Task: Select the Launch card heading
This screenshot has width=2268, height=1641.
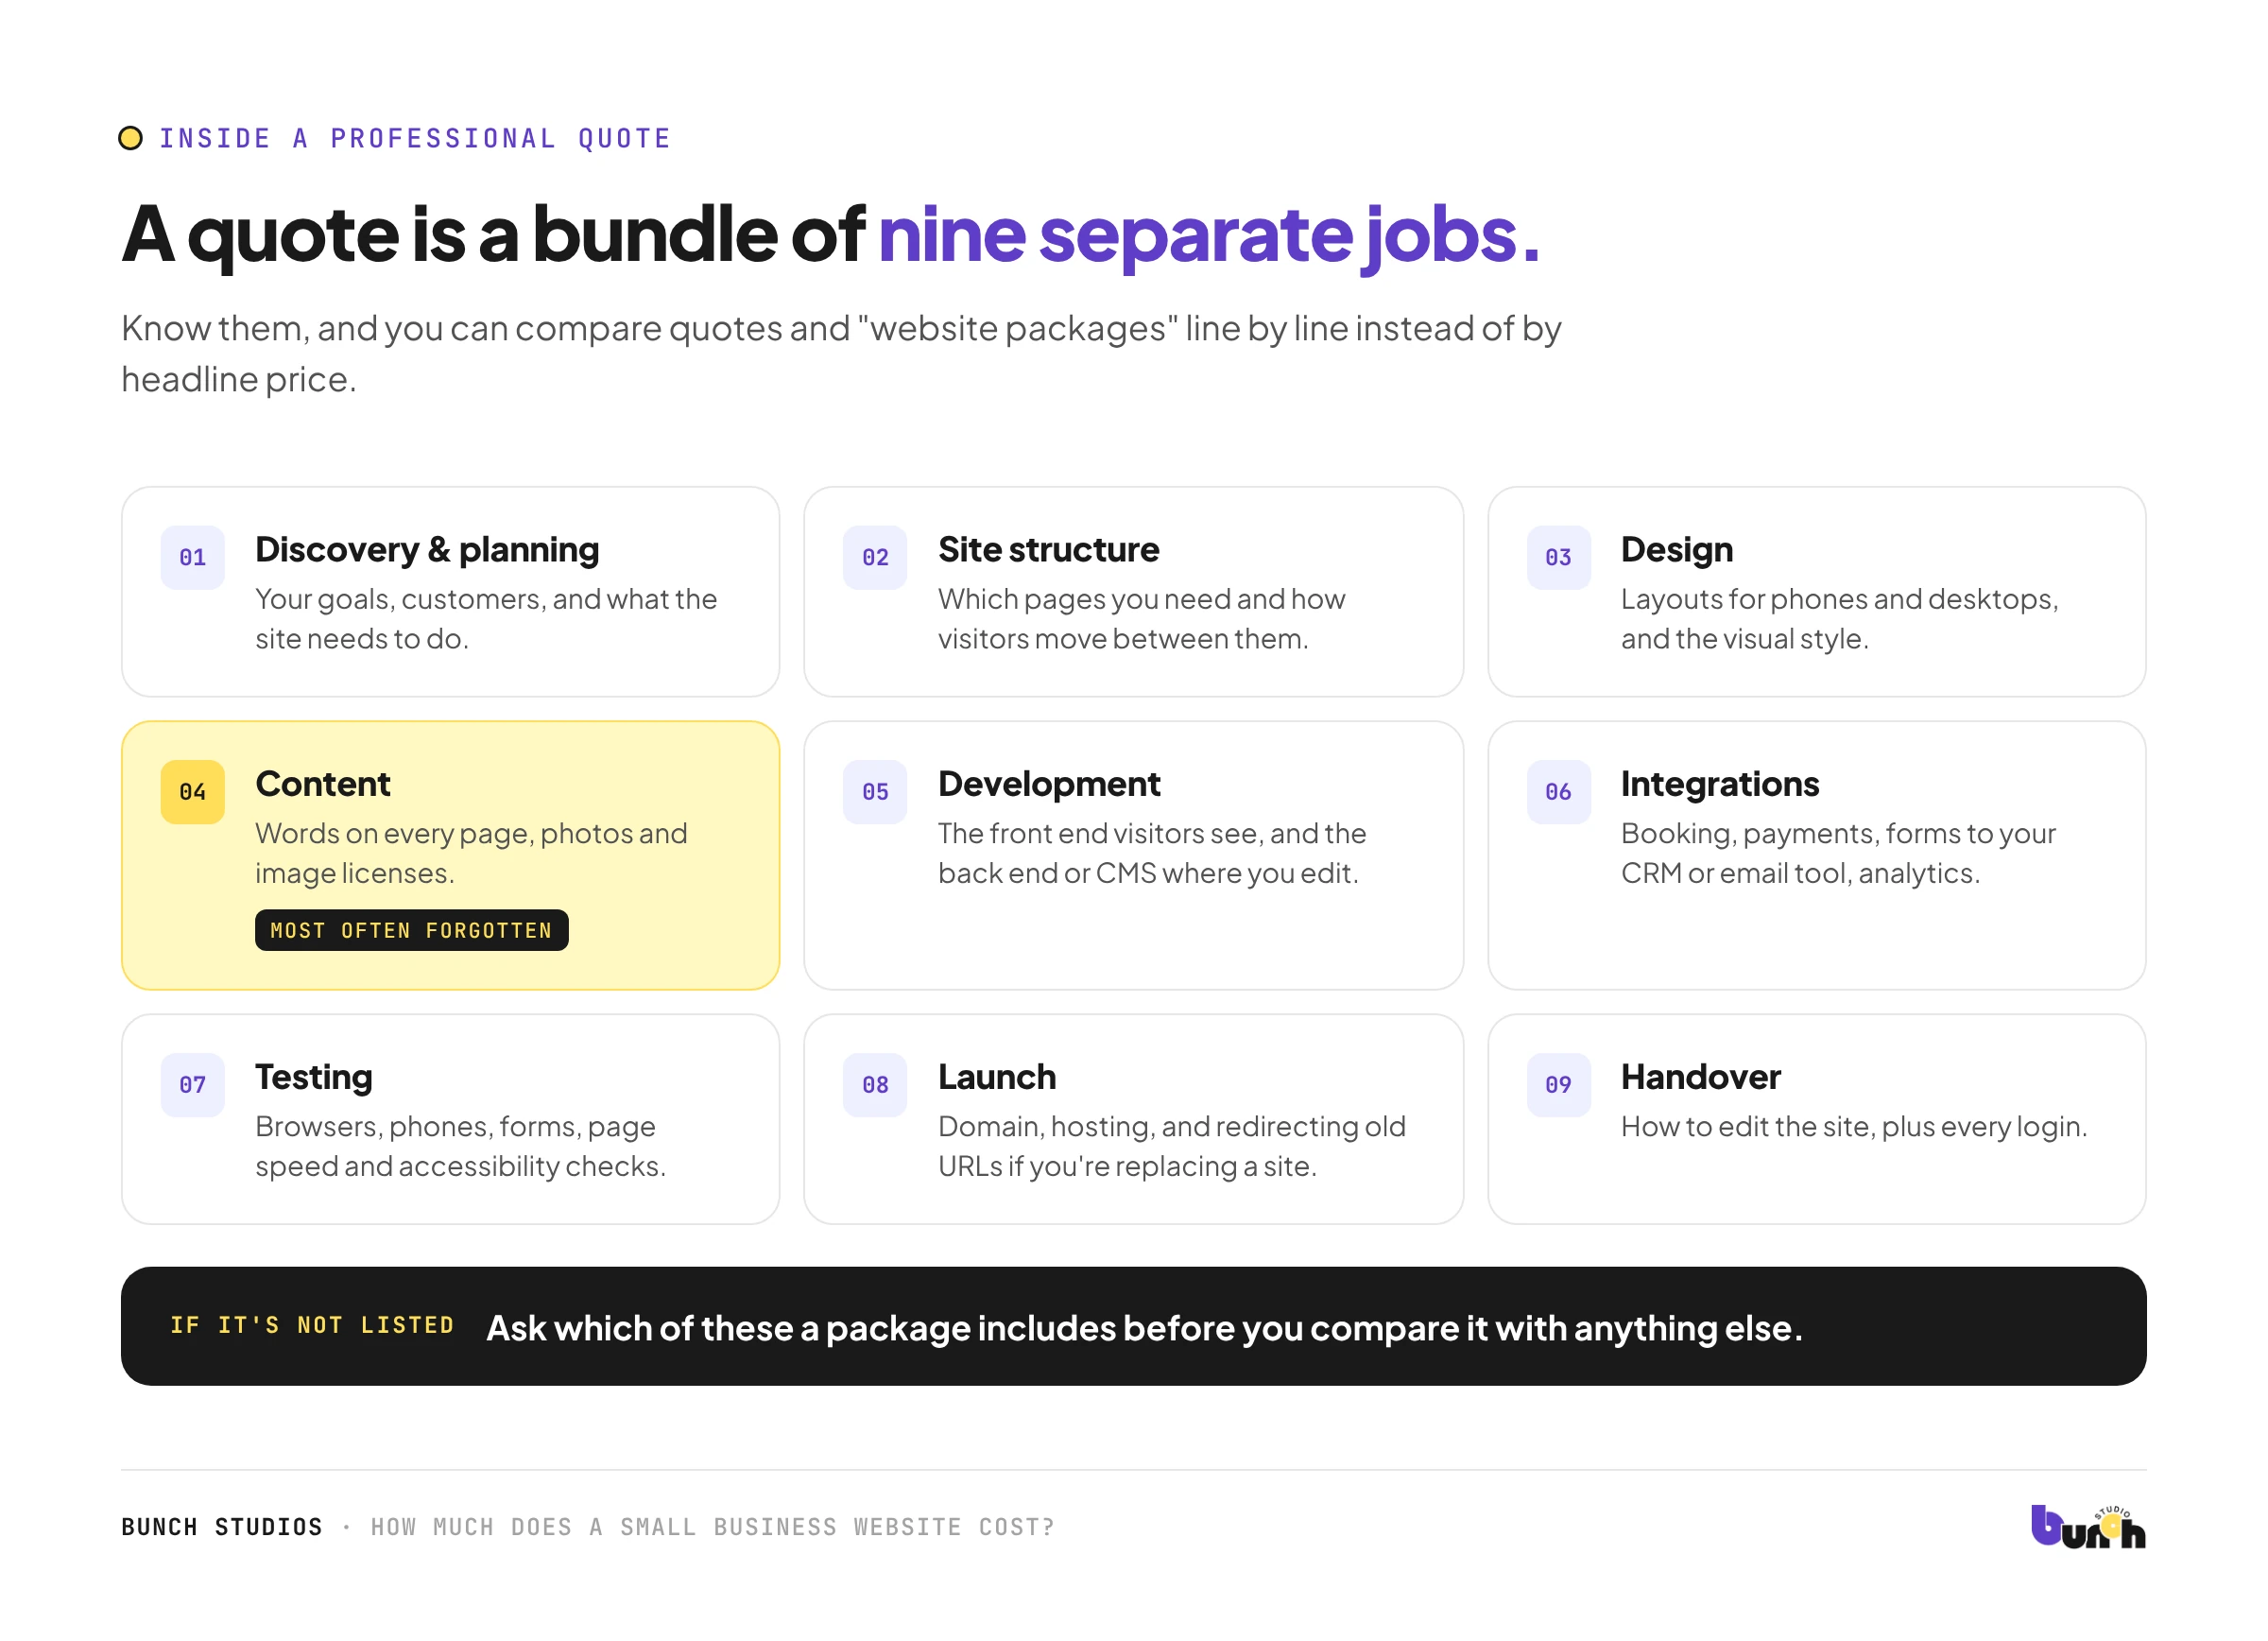Action: coord(997,1077)
